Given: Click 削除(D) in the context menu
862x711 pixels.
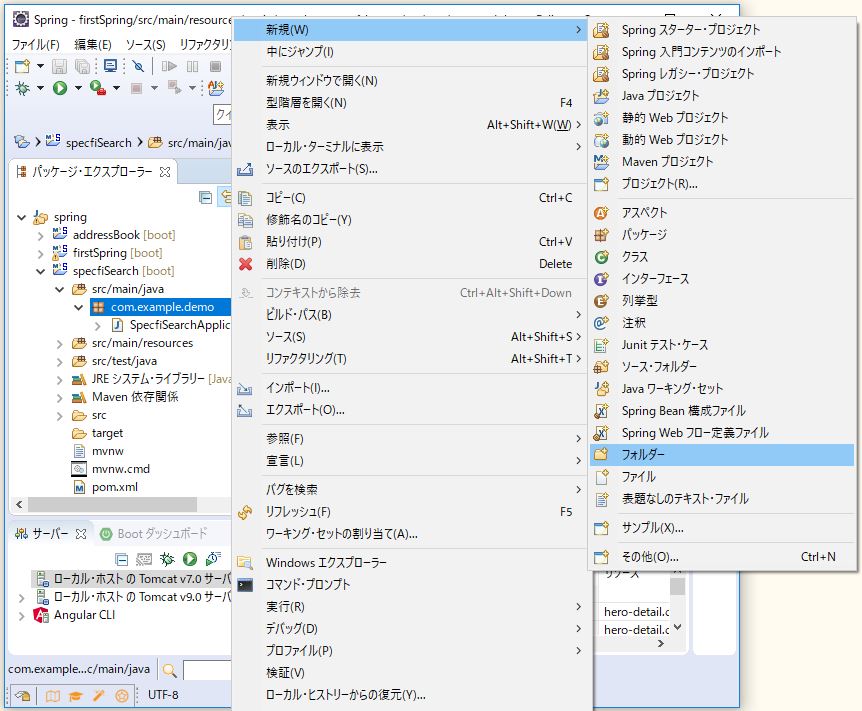Looking at the screenshot, I should 410,264.
